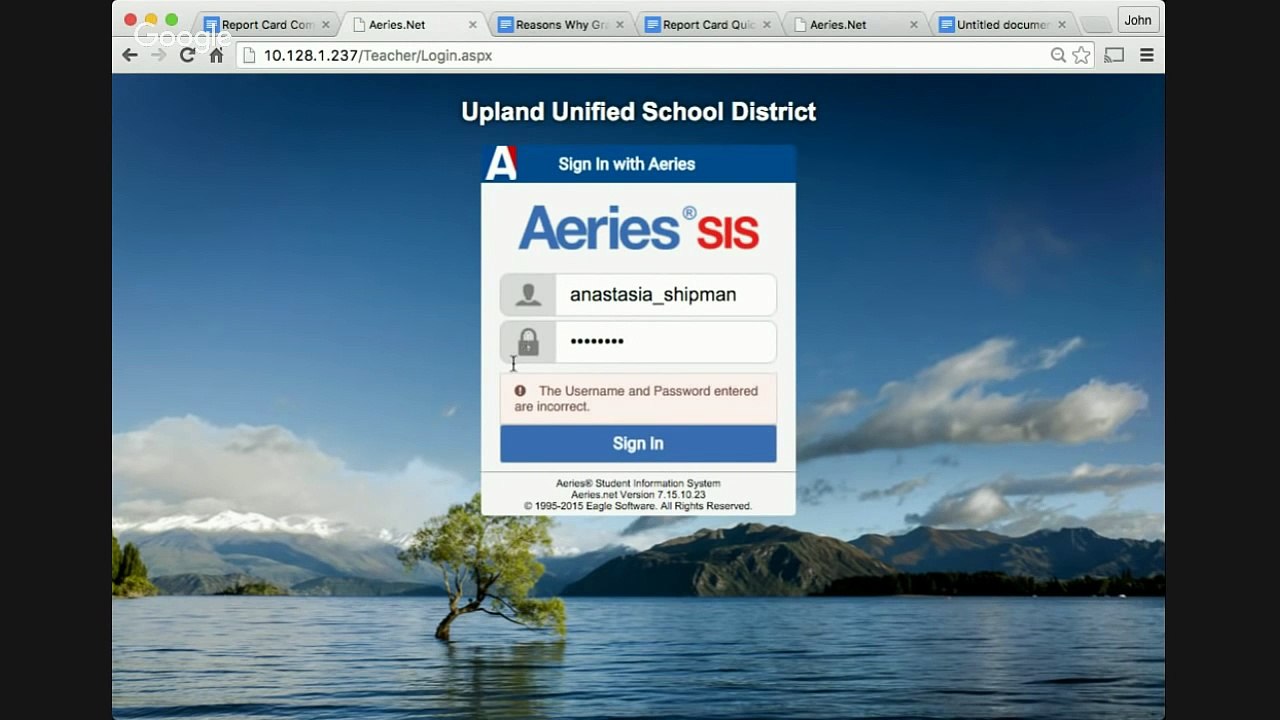
Task: Open the Chrome hamburger menu
Action: [x=1147, y=55]
